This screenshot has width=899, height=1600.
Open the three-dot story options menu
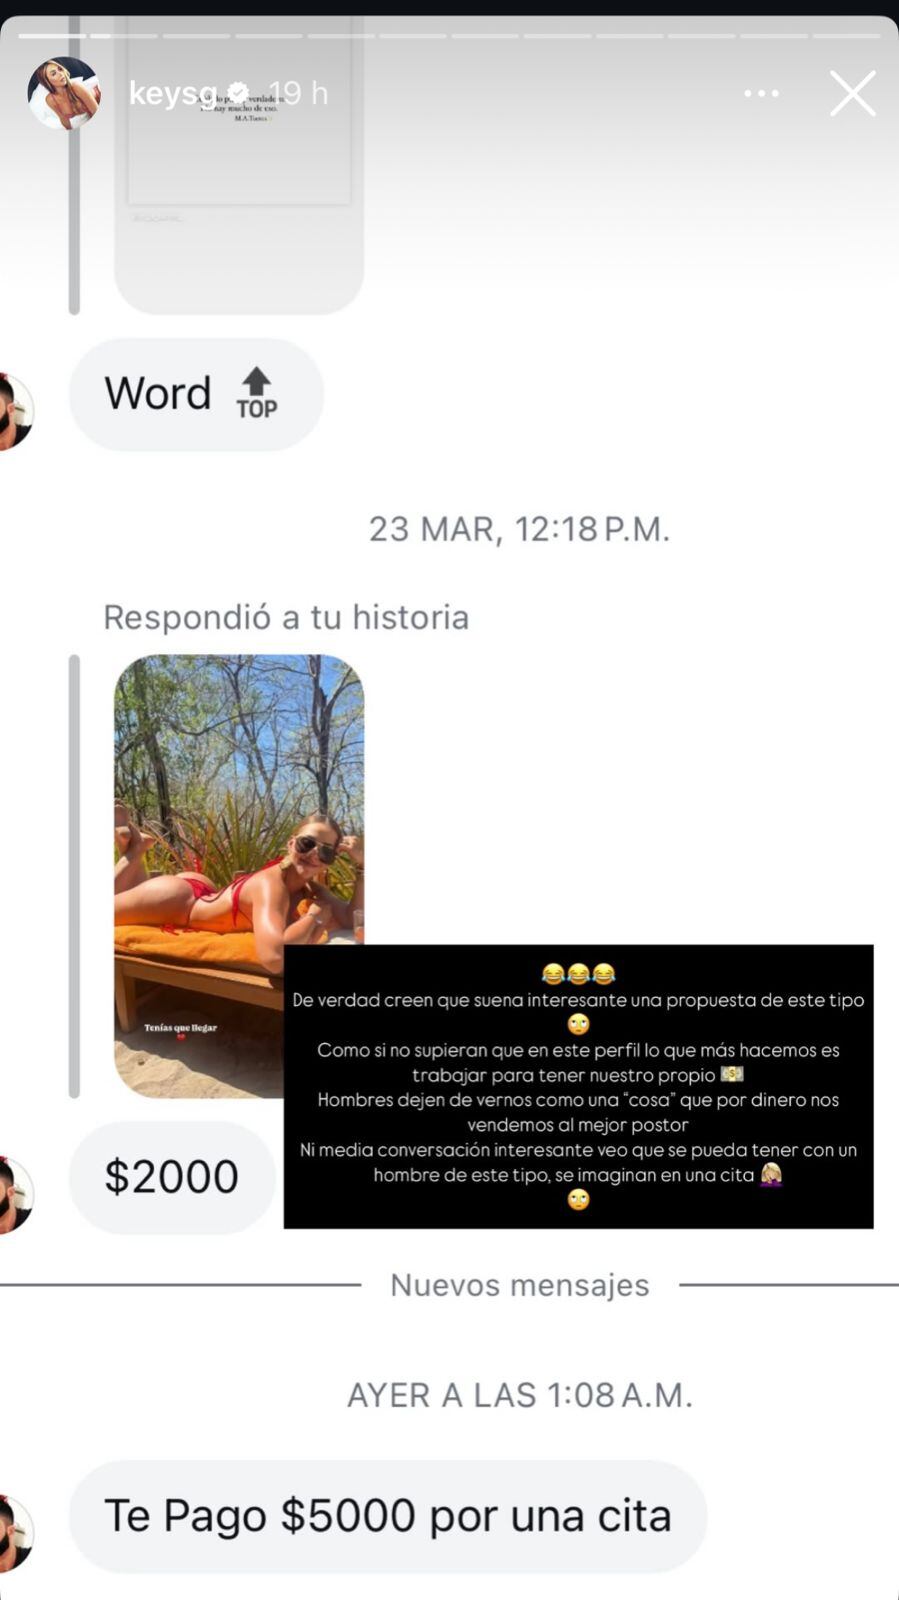(761, 93)
